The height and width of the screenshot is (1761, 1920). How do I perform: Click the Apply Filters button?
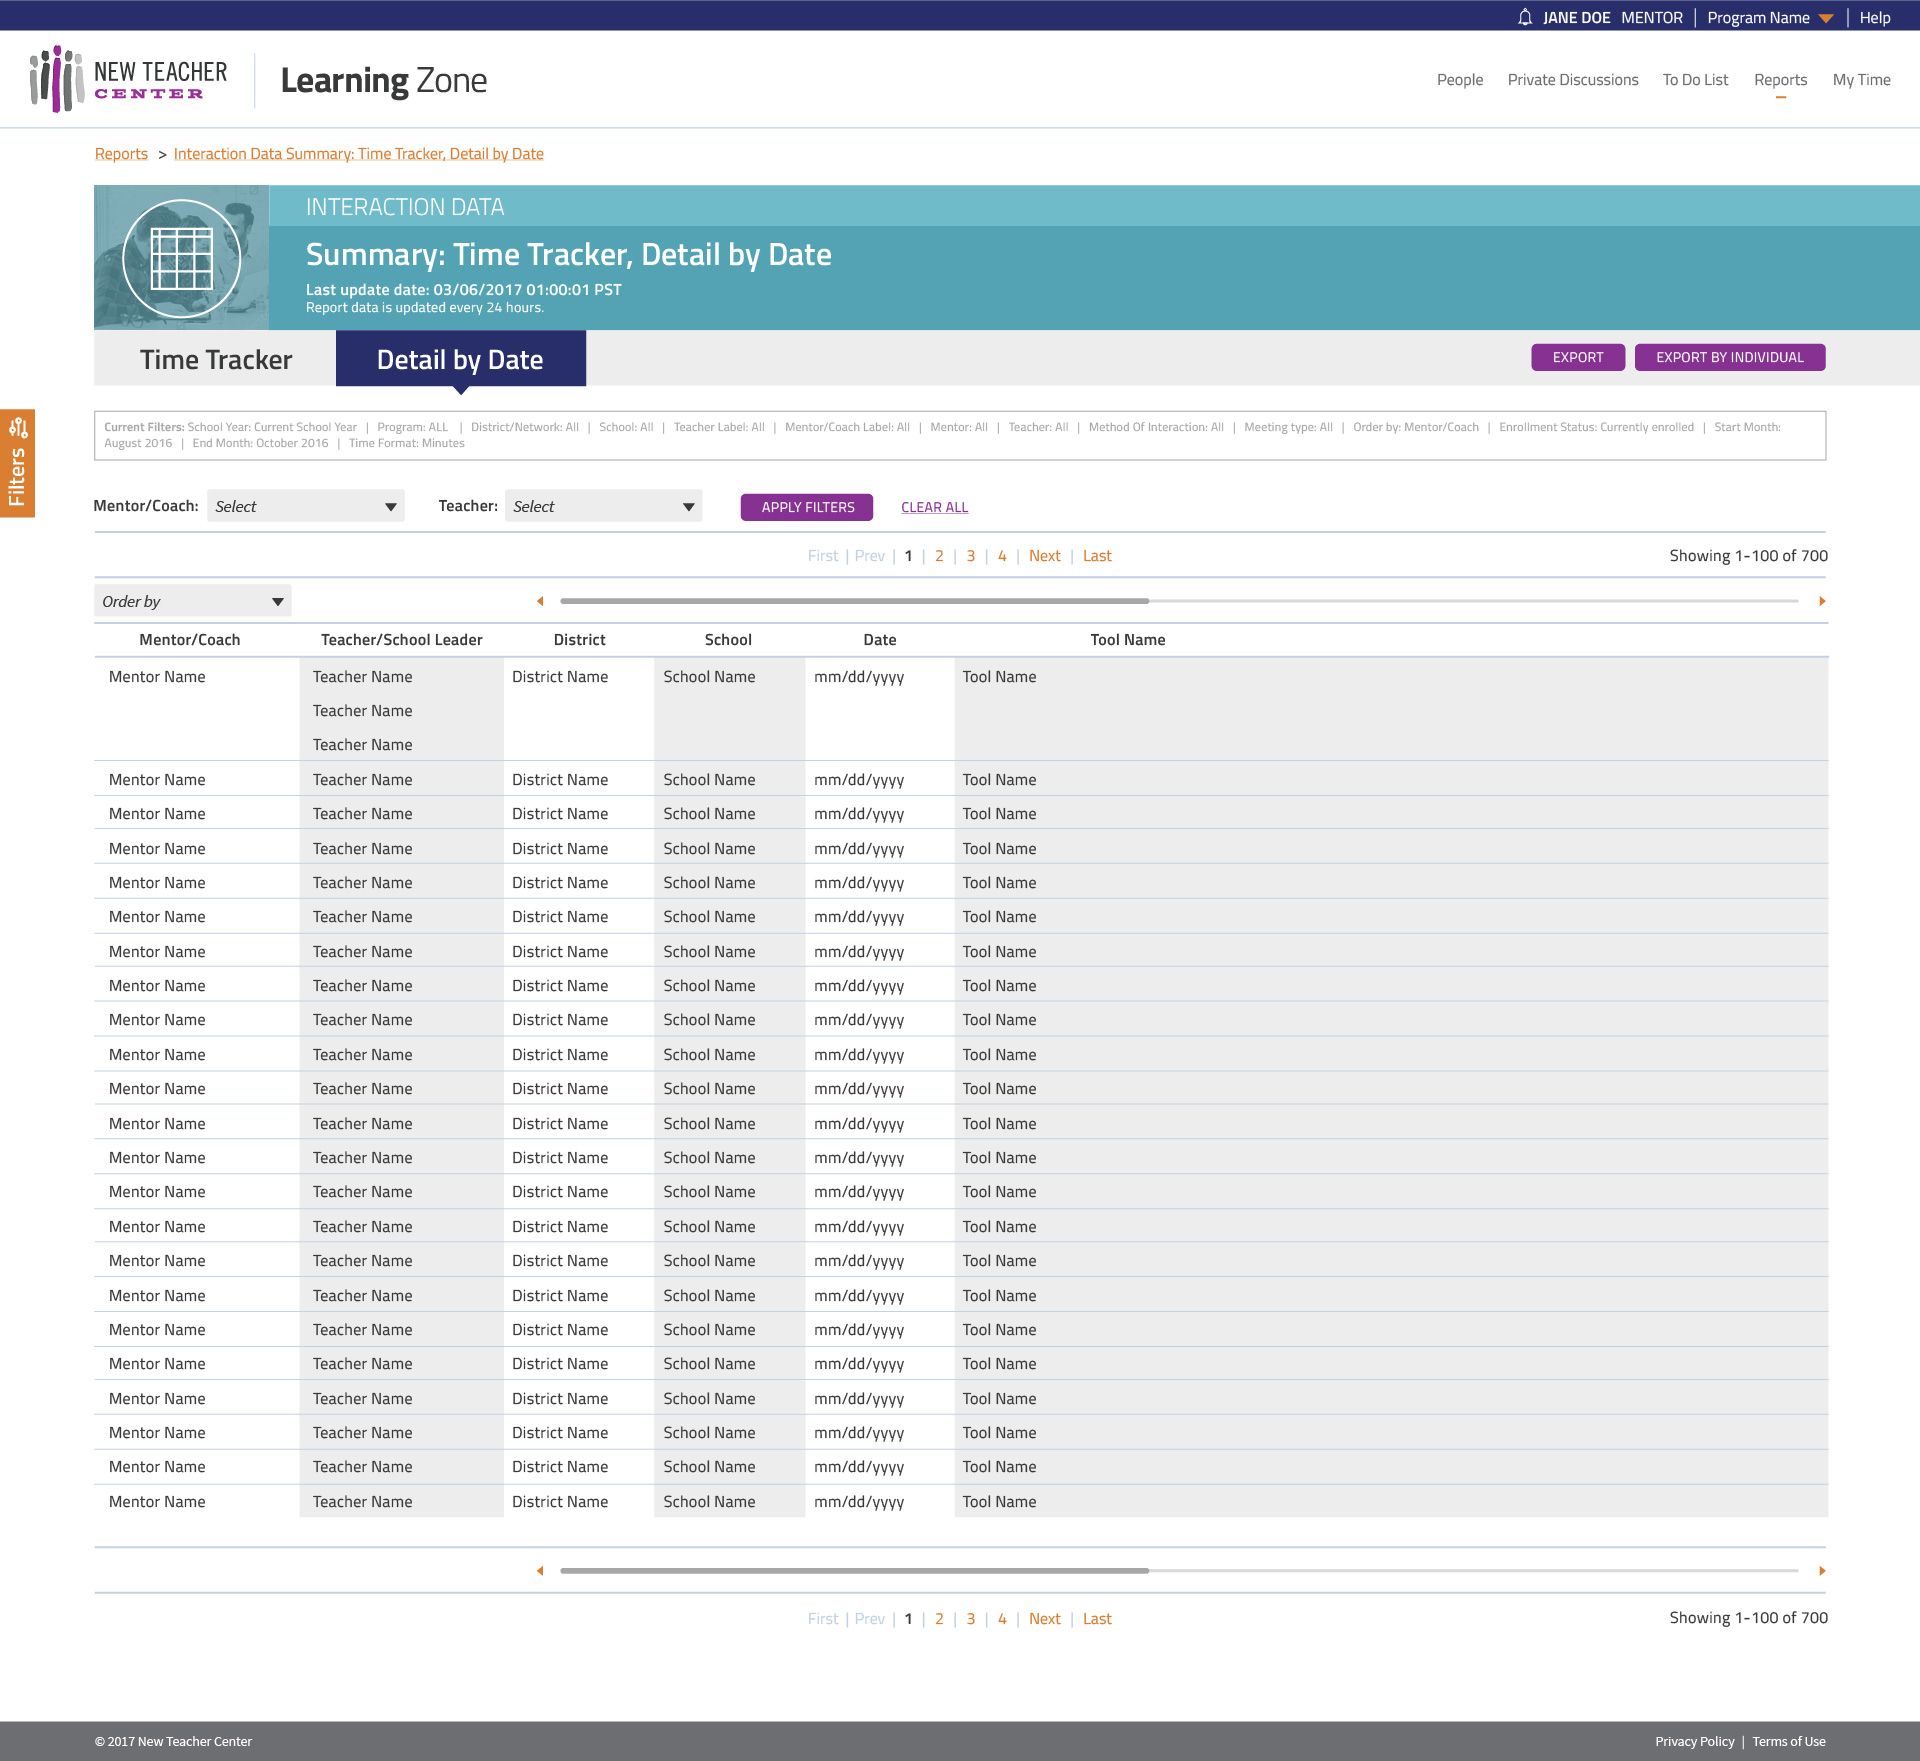point(807,507)
